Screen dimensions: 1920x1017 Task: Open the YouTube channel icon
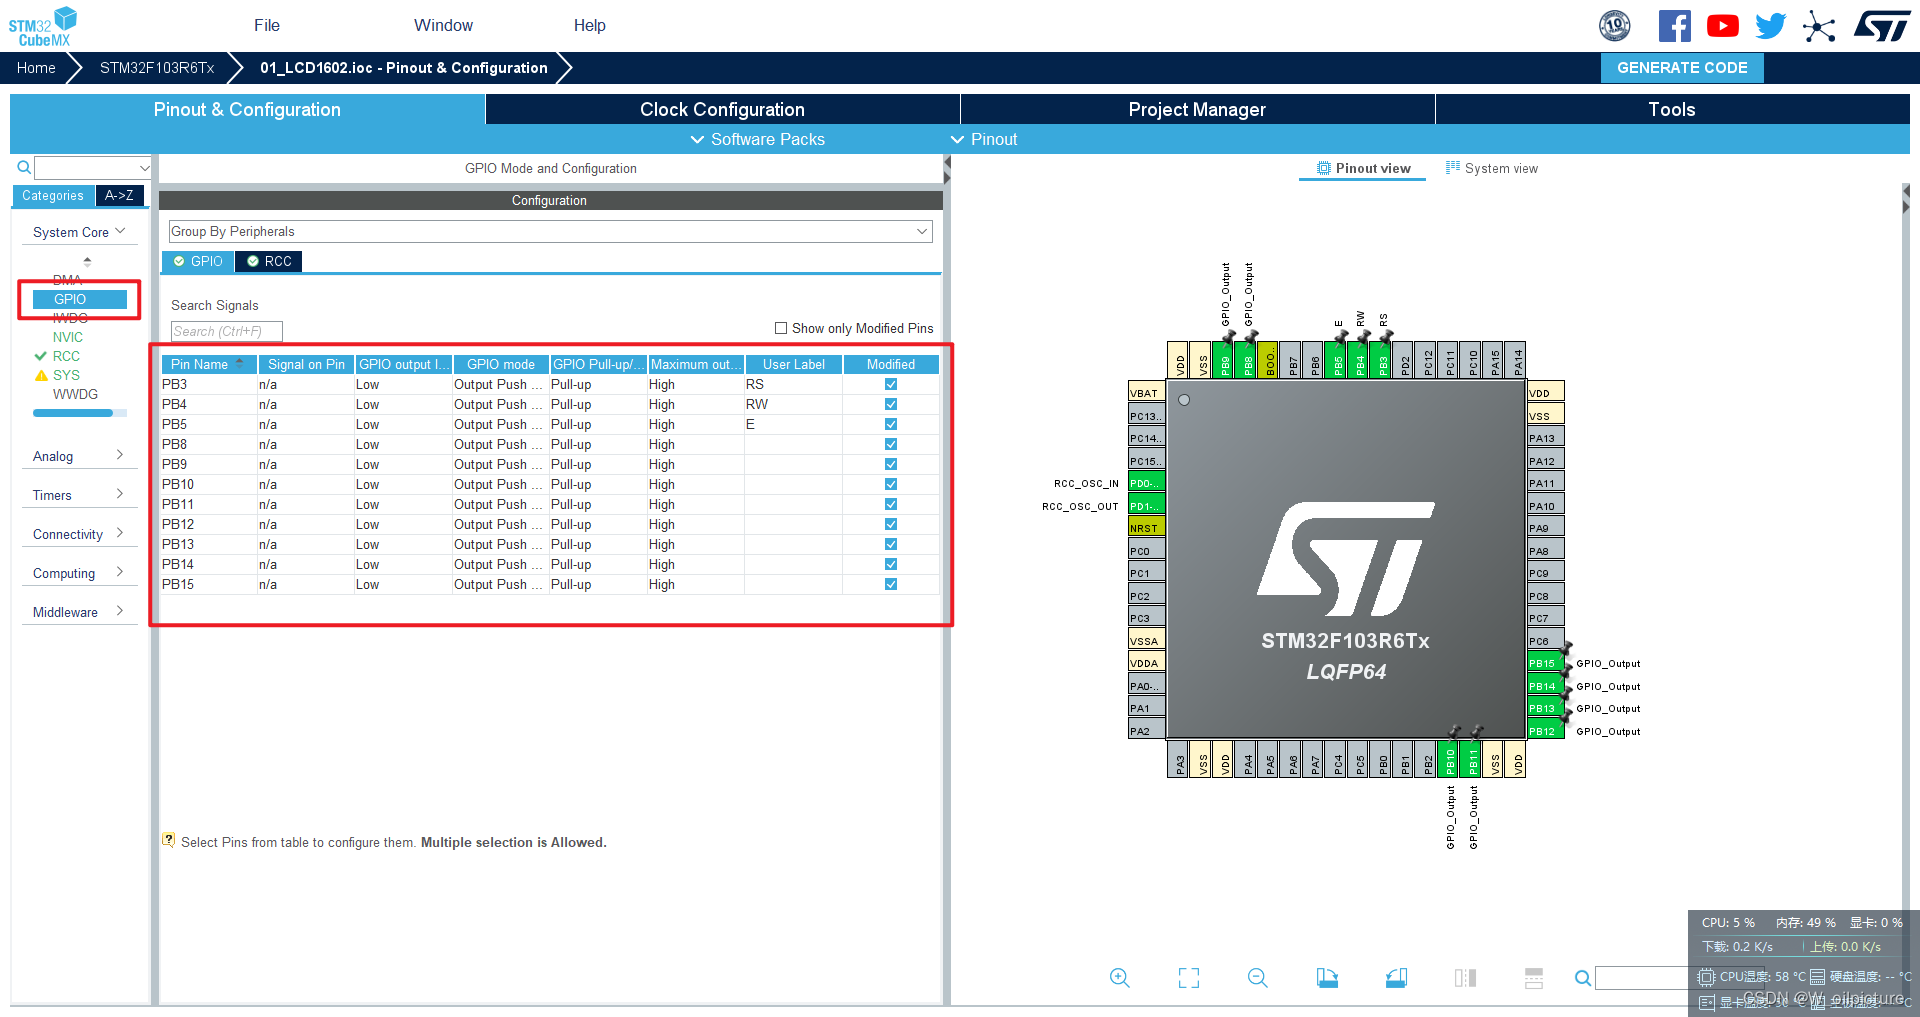1723,26
